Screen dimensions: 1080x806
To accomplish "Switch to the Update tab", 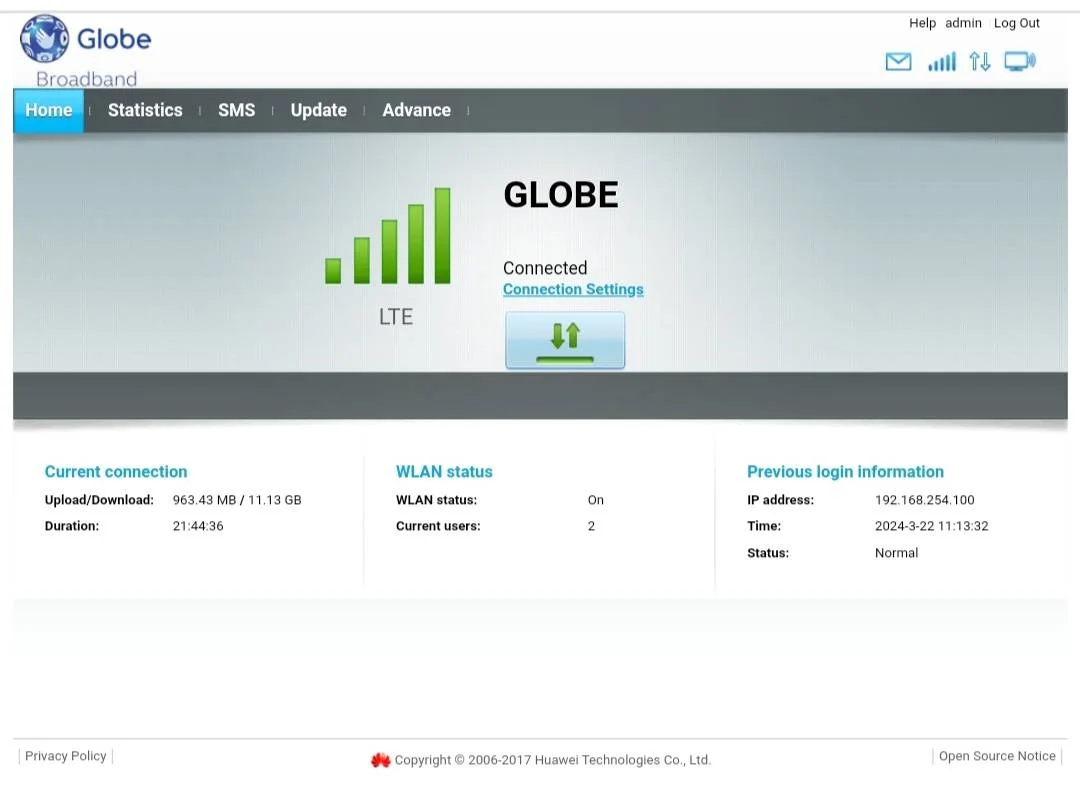I will pyautogui.click(x=318, y=110).
